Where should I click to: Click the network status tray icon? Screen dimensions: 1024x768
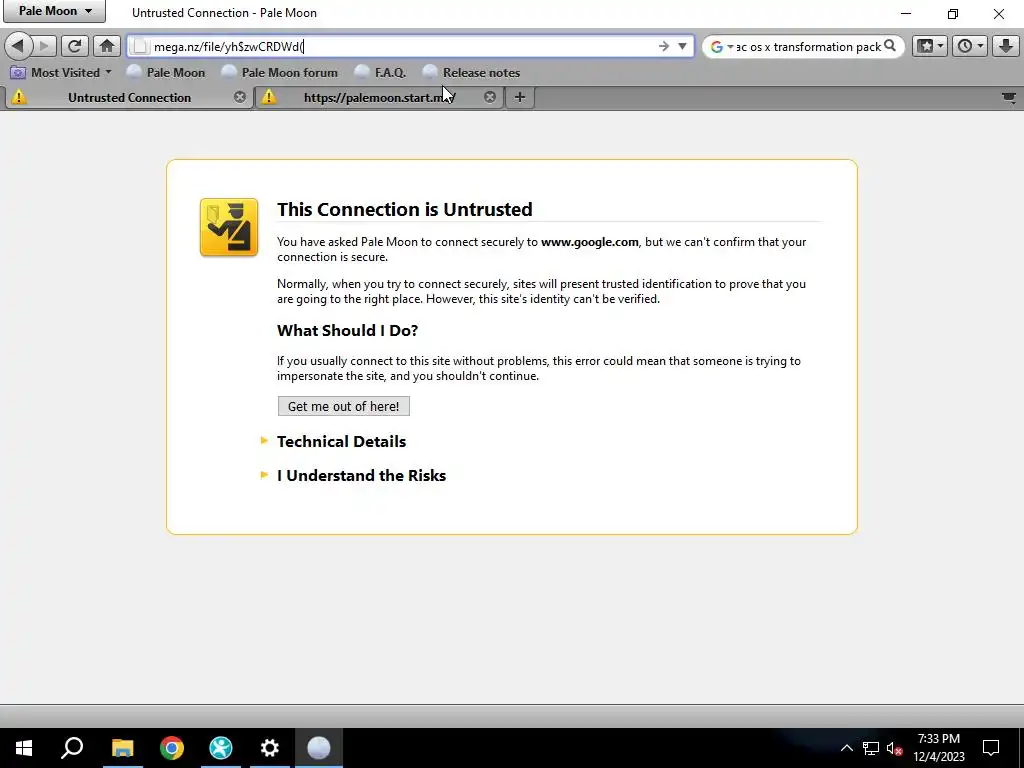coord(871,748)
